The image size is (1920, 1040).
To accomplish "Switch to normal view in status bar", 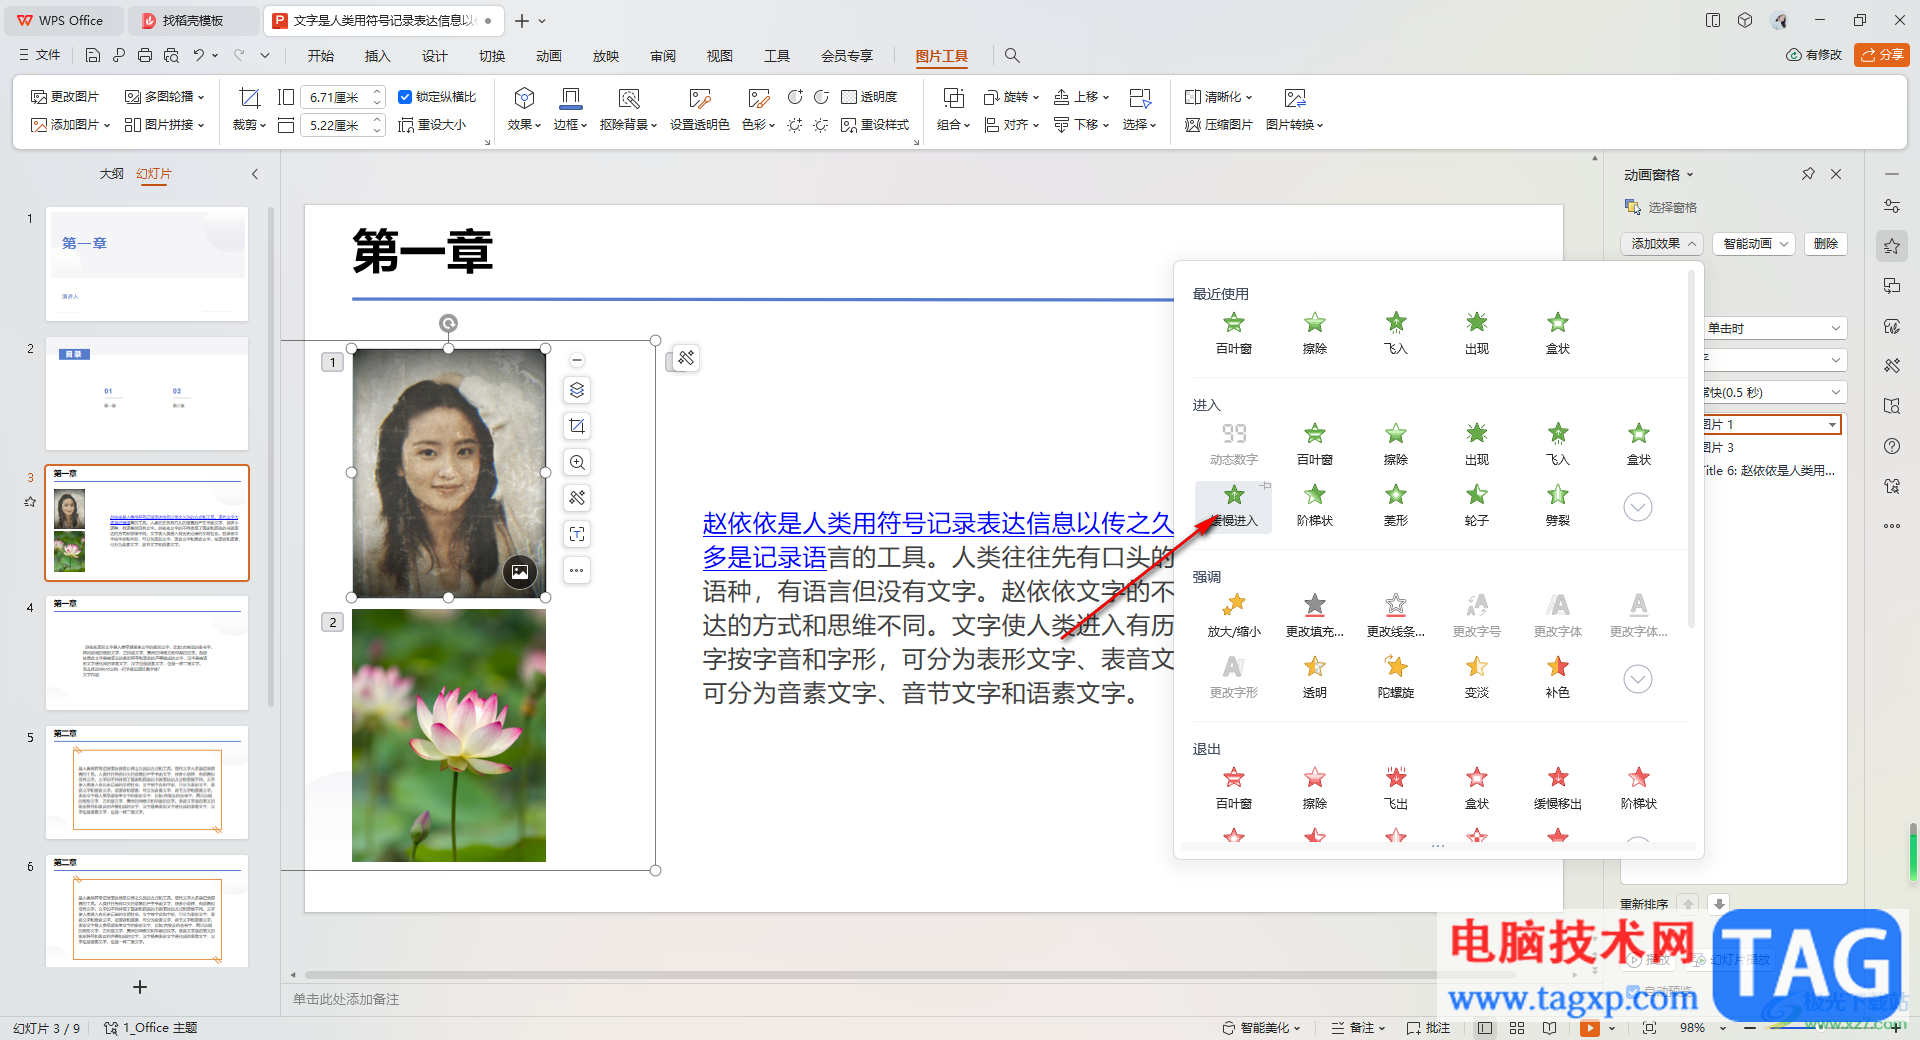I will point(1485,1027).
